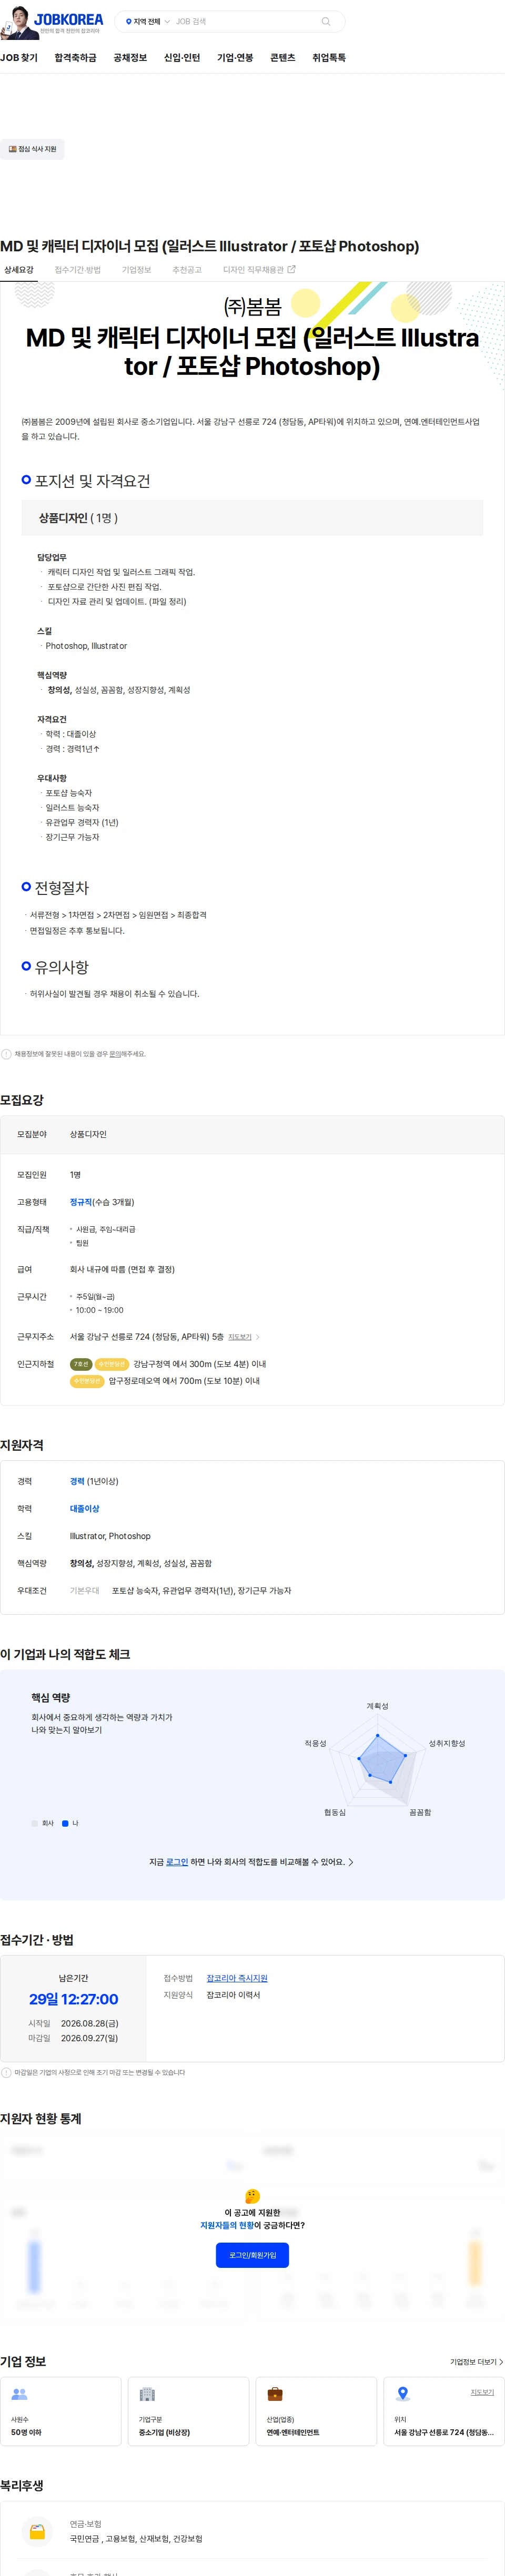The height and width of the screenshot is (2576, 505).
Task: Open the 기업정보 더보기 link
Action: pyautogui.click(x=476, y=2362)
